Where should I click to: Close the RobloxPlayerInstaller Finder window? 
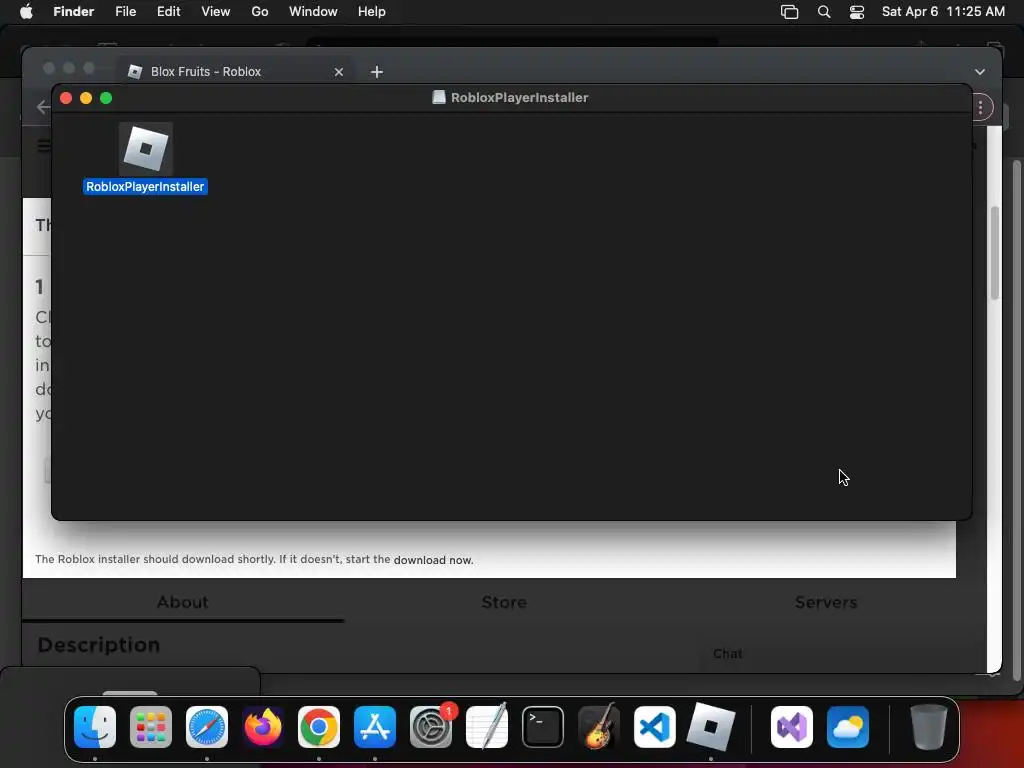click(66, 98)
